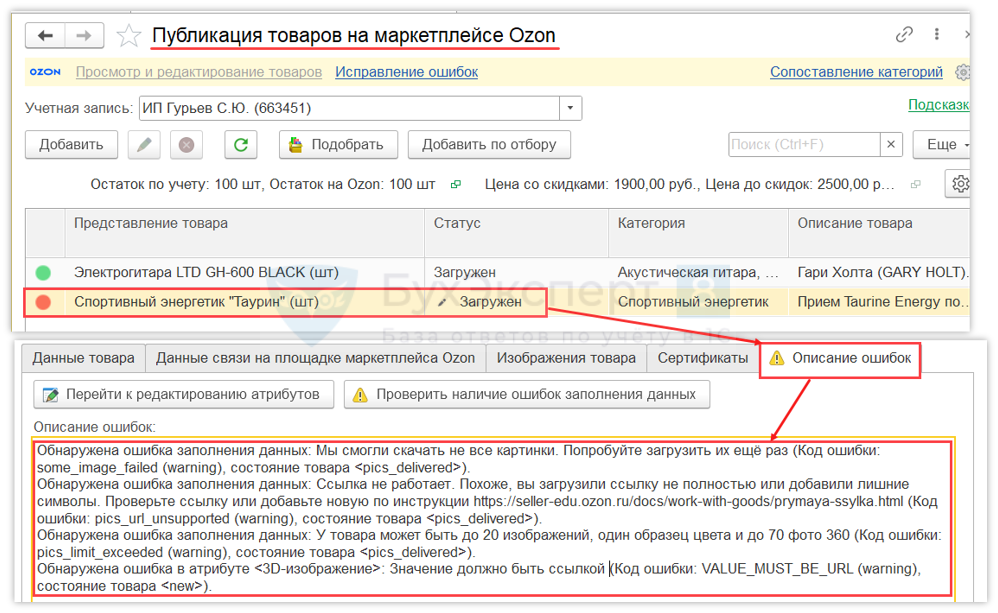Click Проверить наличие ошибок заполнения данных button
The height and width of the screenshot is (613, 998).
pyautogui.click(x=526, y=395)
